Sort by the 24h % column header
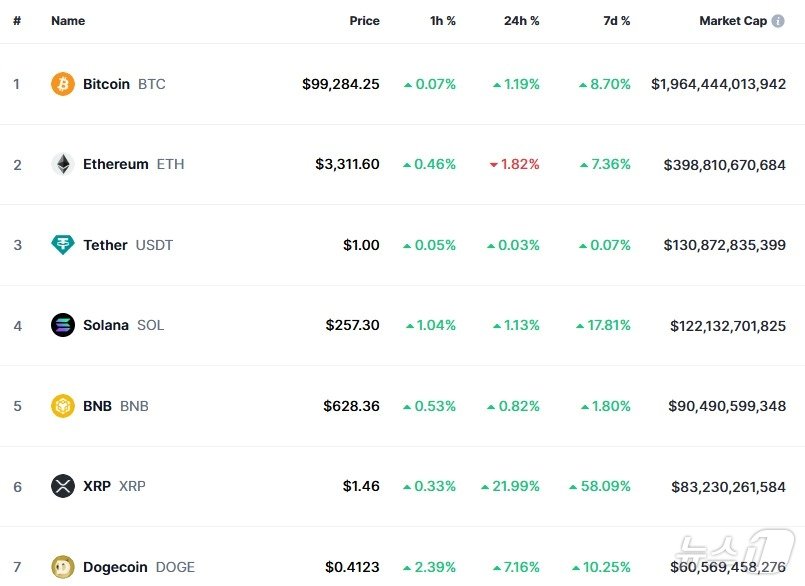Image resolution: width=805 pixels, height=586 pixels. coord(521,21)
